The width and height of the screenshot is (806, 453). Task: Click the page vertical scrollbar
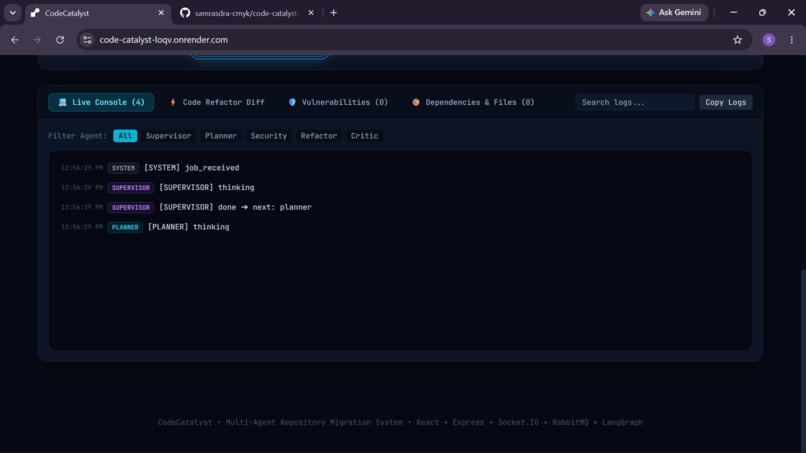(x=802, y=360)
